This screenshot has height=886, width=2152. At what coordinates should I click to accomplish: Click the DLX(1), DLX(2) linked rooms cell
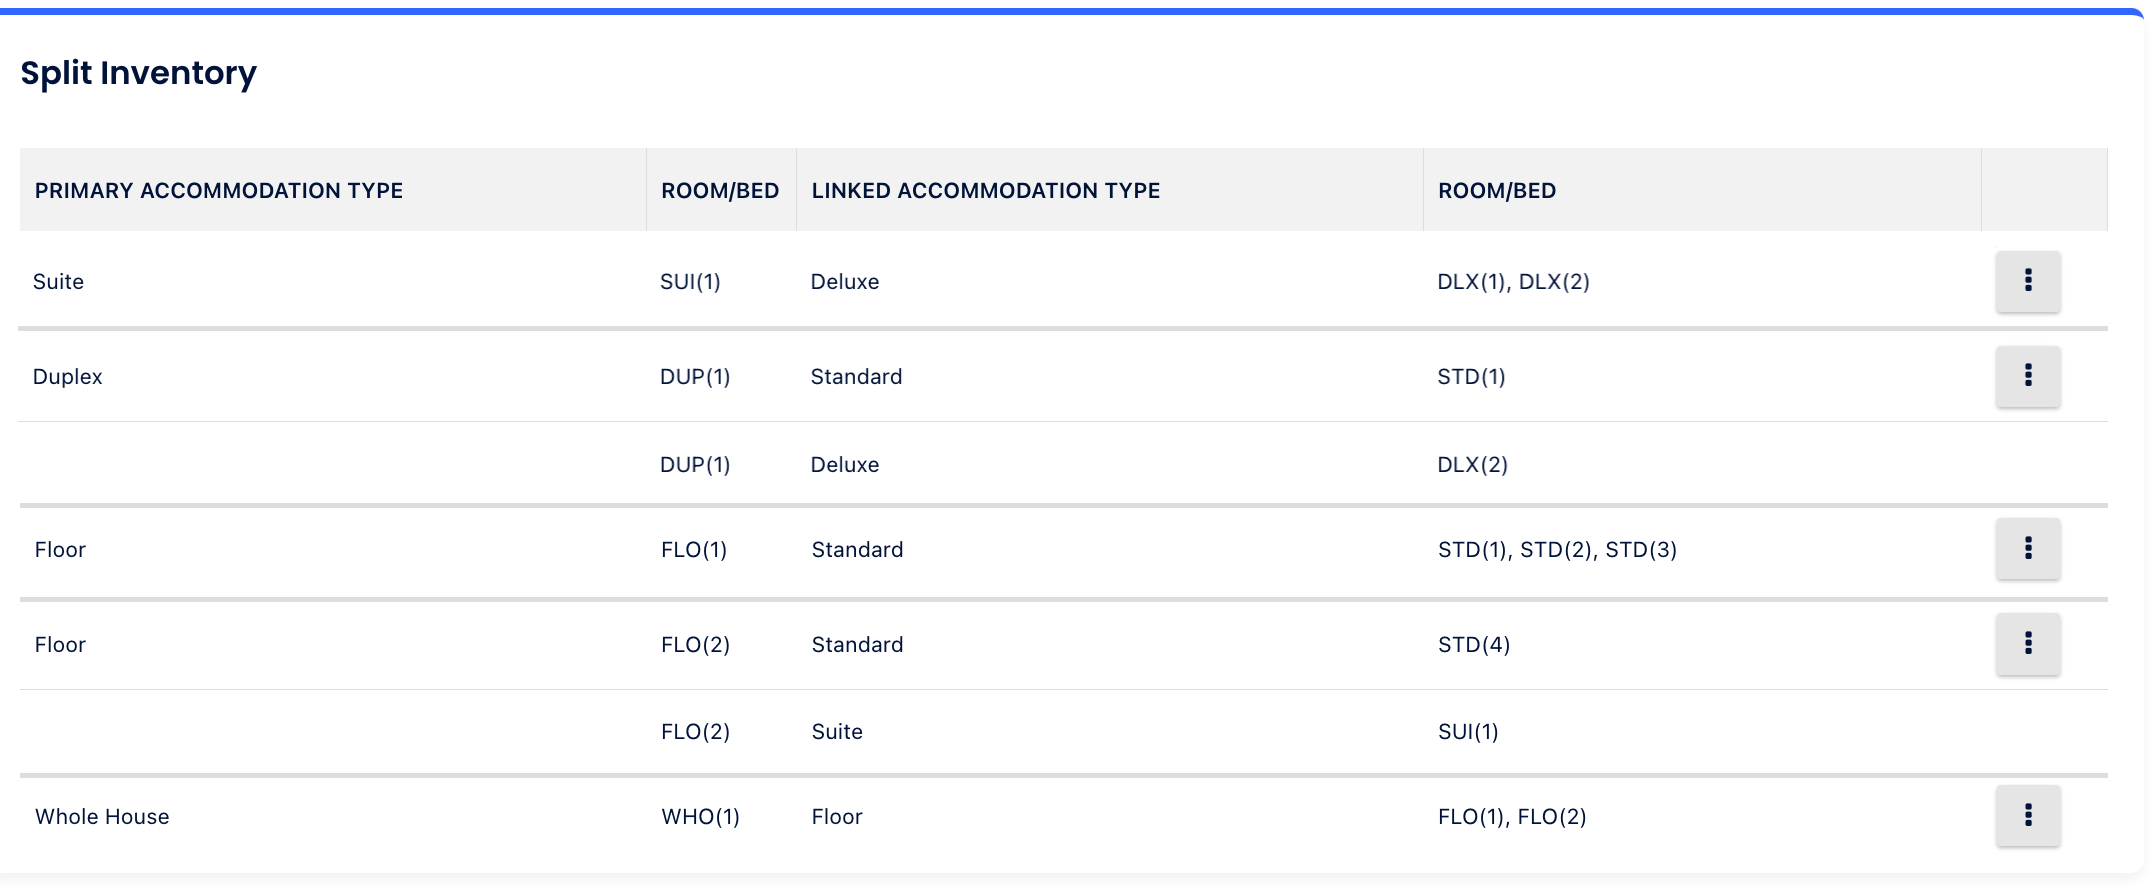pos(1513,282)
